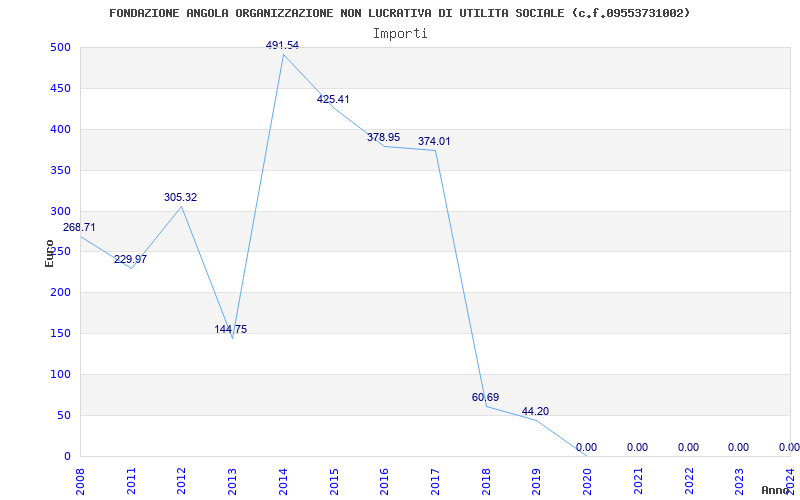800x500 pixels.
Task: Click the y-axis value 450
Action: [x=60, y=88]
